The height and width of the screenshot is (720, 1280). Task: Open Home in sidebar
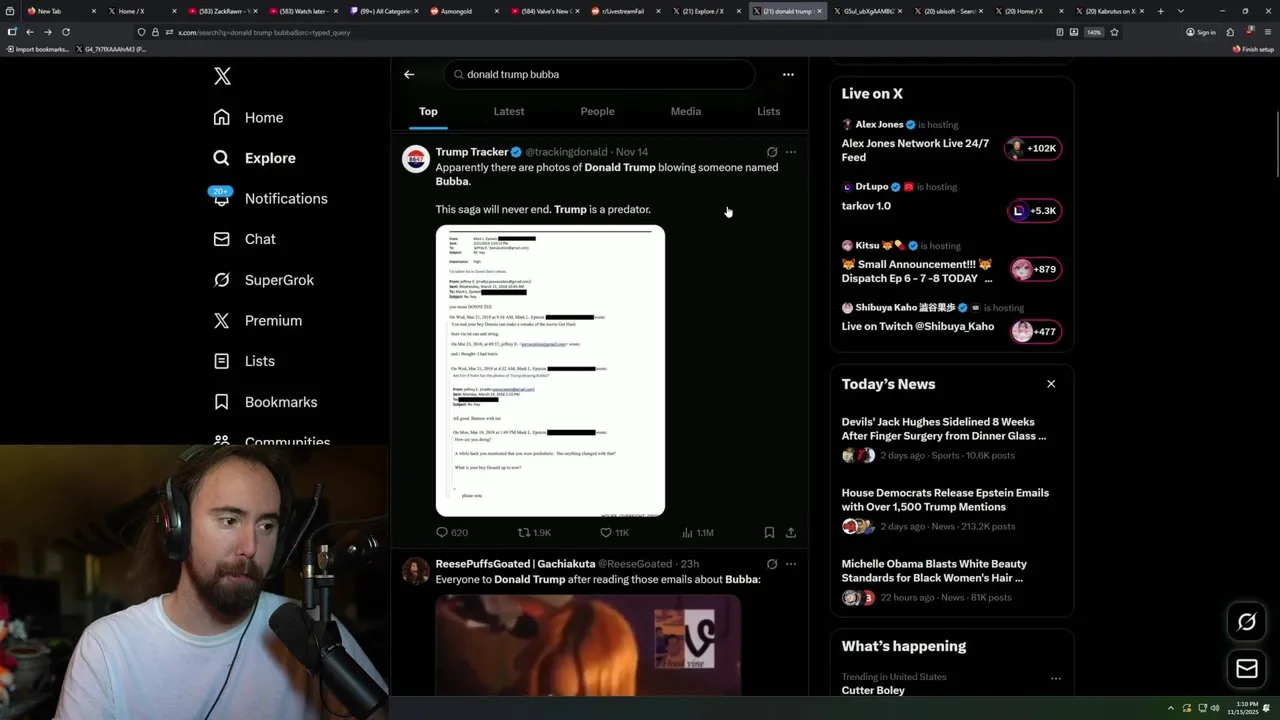248,117
